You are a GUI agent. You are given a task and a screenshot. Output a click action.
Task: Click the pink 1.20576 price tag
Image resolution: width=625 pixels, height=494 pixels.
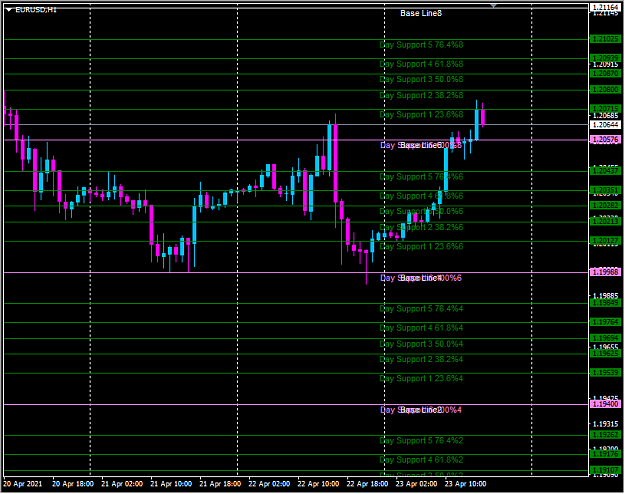coord(605,140)
